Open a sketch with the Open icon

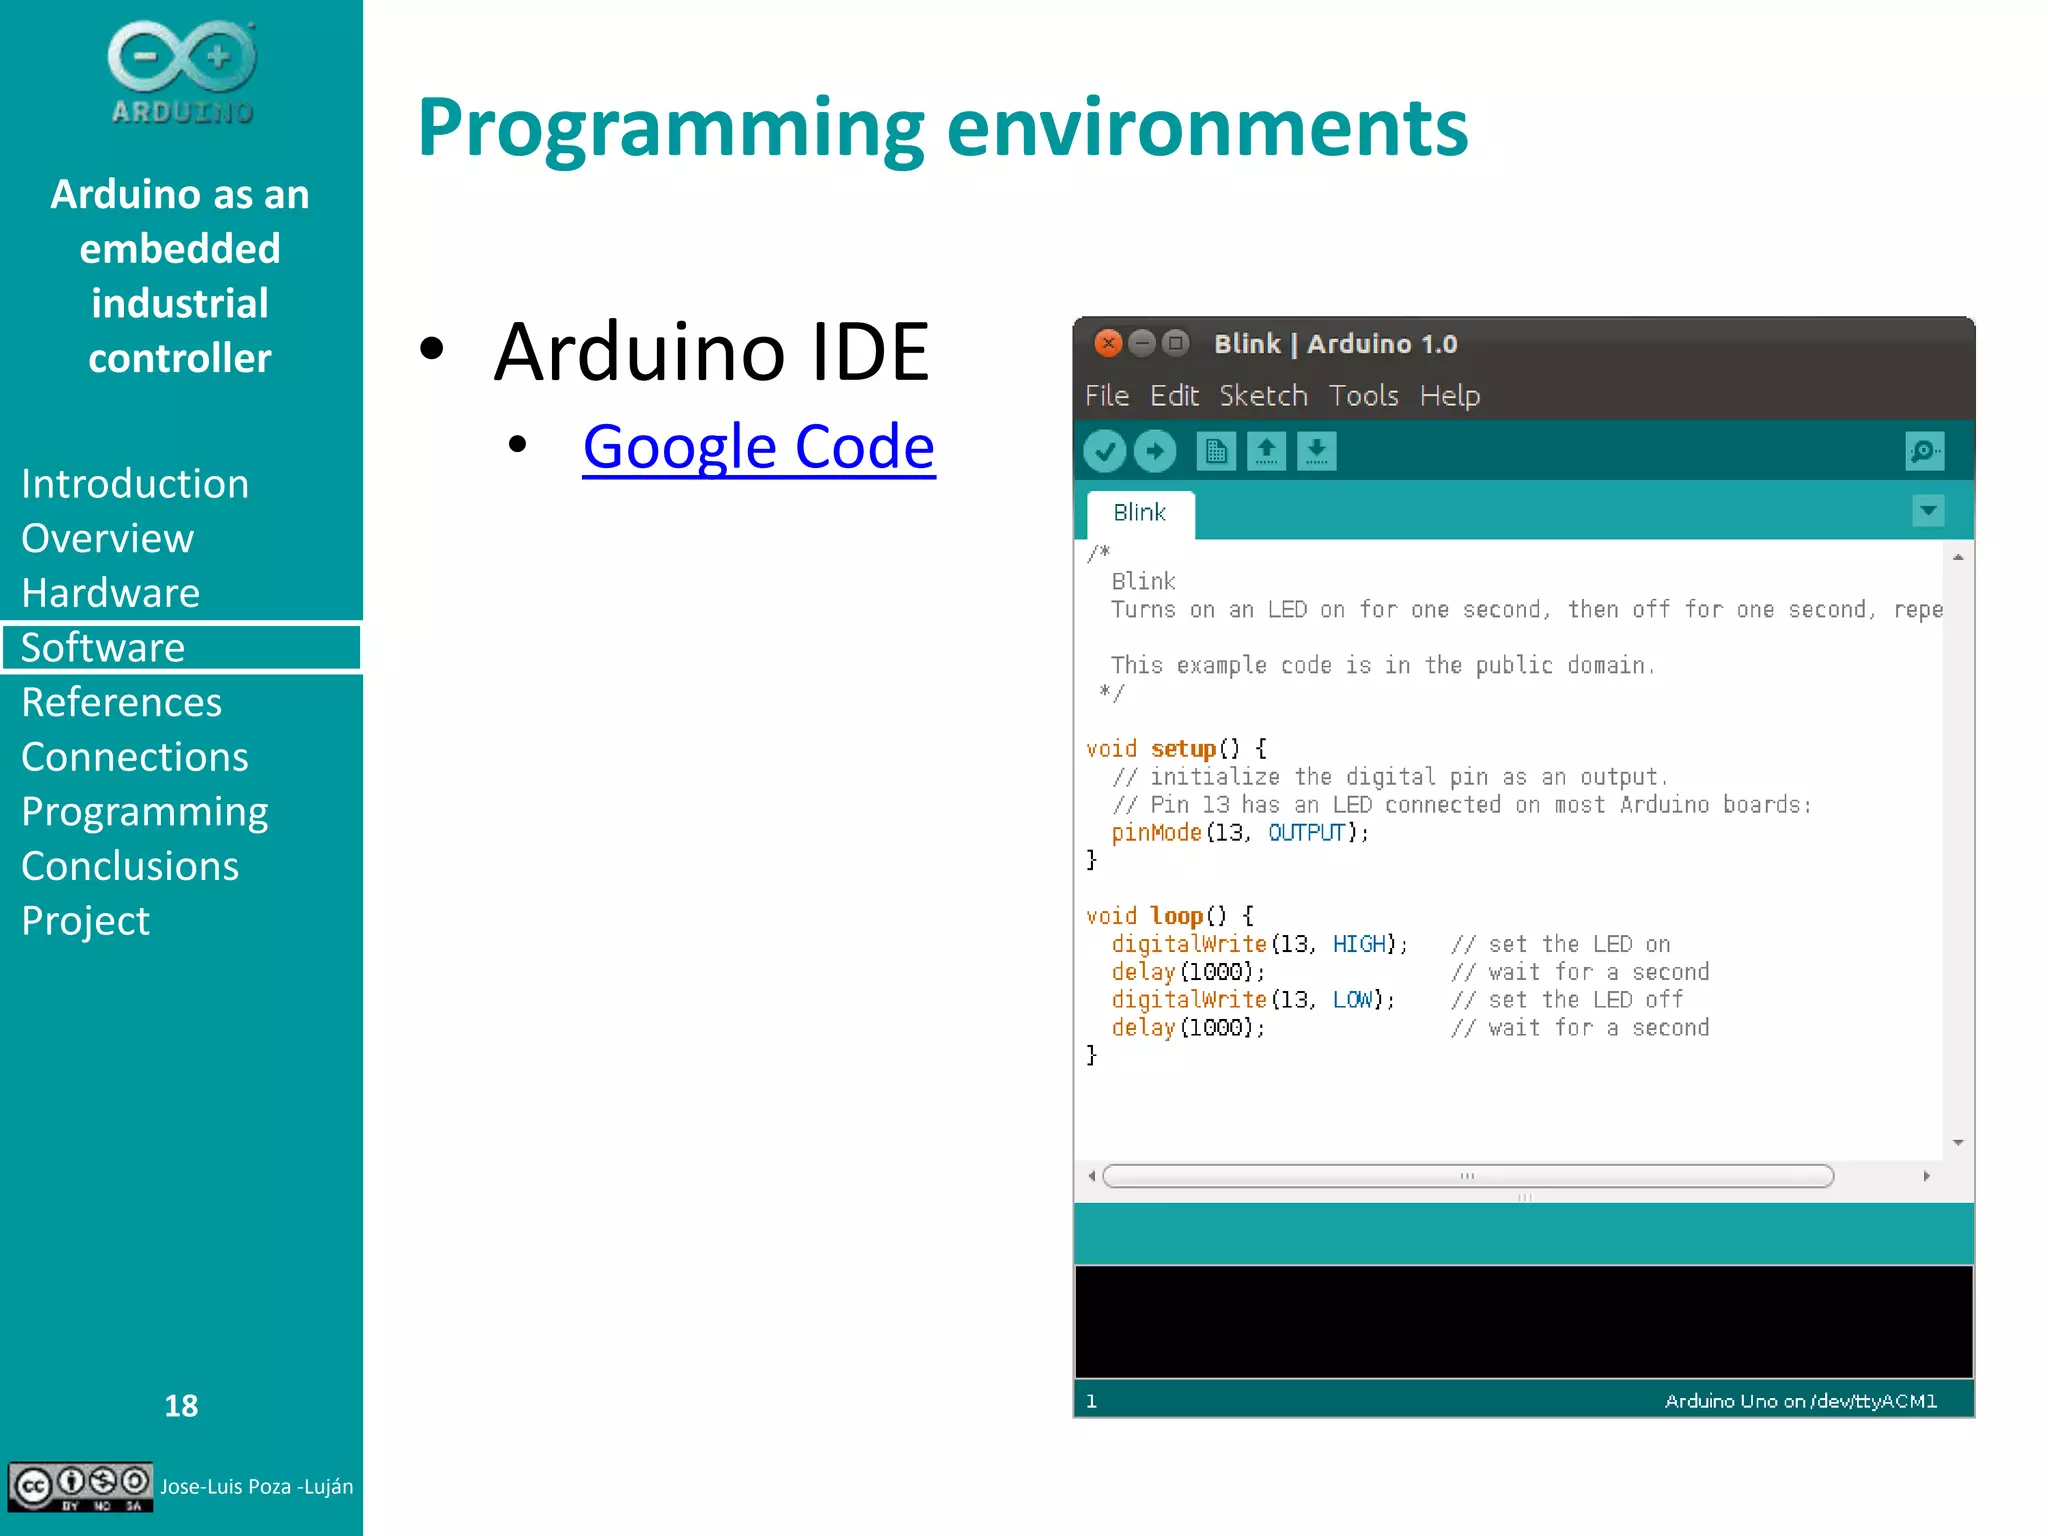pyautogui.click(x=1266, y=451)
